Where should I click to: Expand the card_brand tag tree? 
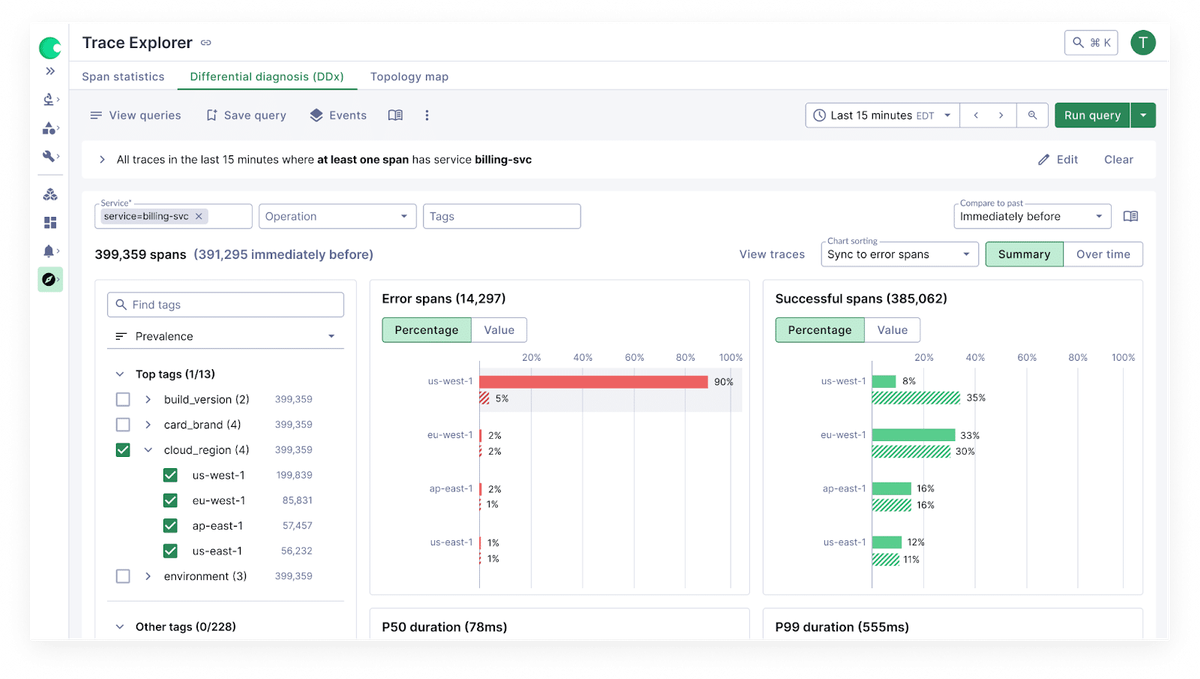pyautogui.click(x=148, y=425)
